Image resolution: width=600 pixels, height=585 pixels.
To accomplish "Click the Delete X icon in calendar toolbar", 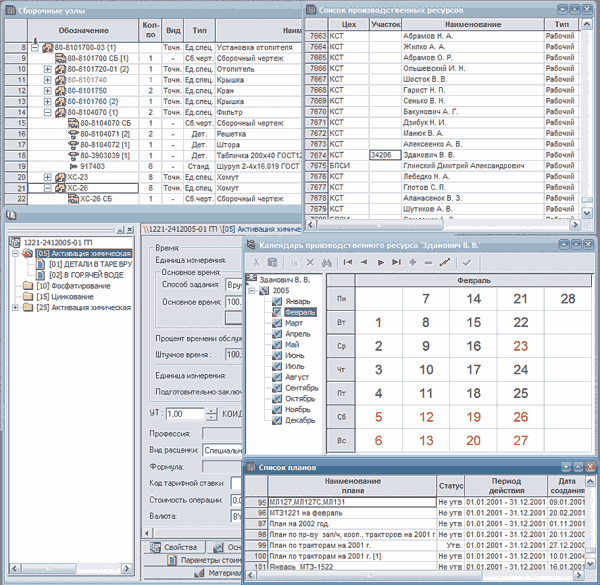I will tap(310, 262).
